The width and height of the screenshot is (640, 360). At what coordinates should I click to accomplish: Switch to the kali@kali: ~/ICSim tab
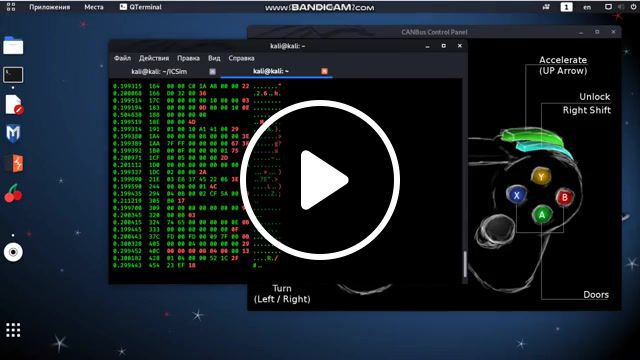(x=159, y=71)
